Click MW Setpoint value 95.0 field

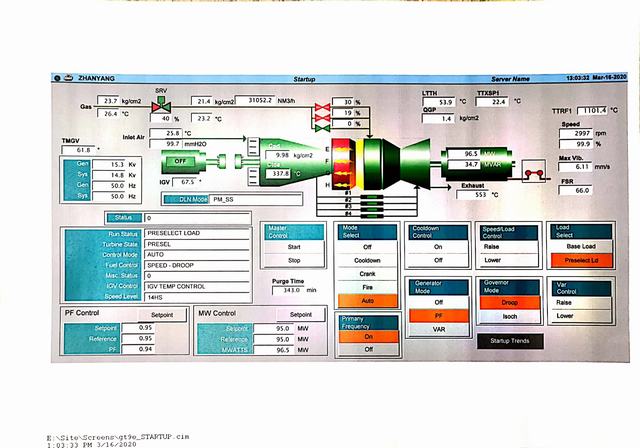click(273, 328)
